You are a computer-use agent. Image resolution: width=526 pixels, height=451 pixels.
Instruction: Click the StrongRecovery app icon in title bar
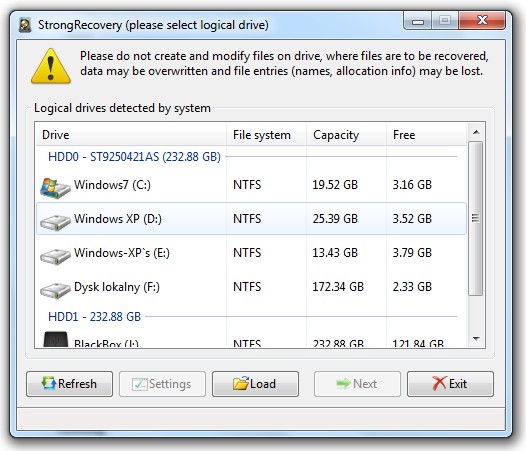pos(25,26)
